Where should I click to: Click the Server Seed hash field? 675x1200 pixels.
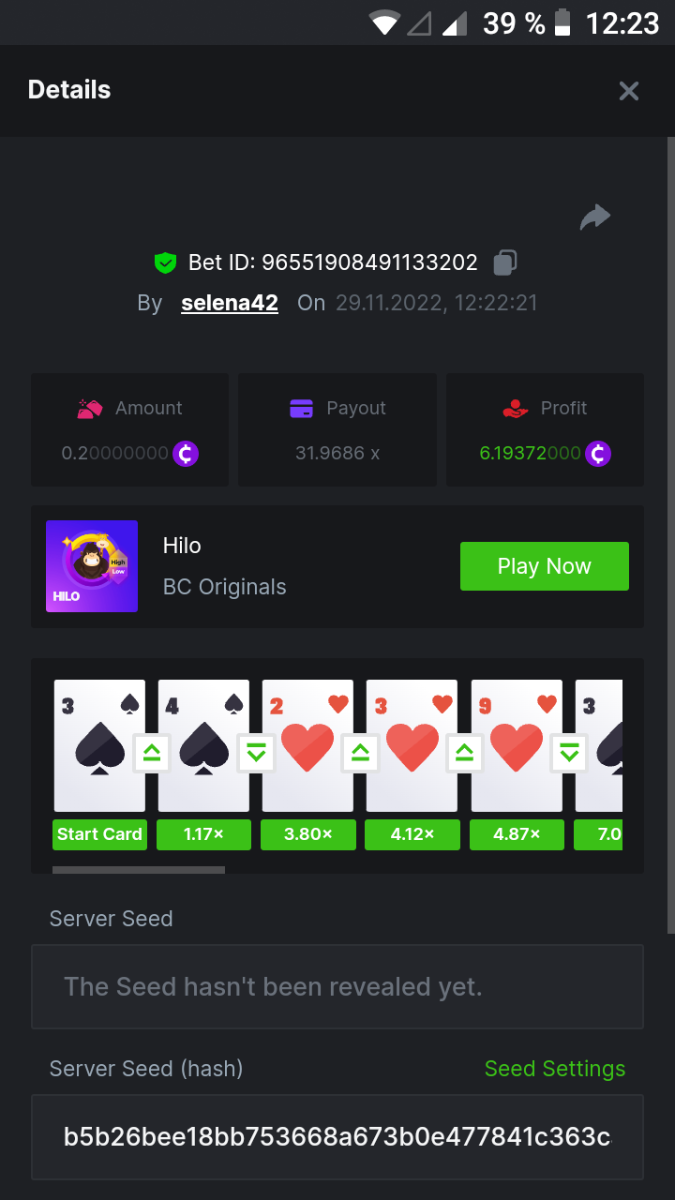(x=337, y=1137)
